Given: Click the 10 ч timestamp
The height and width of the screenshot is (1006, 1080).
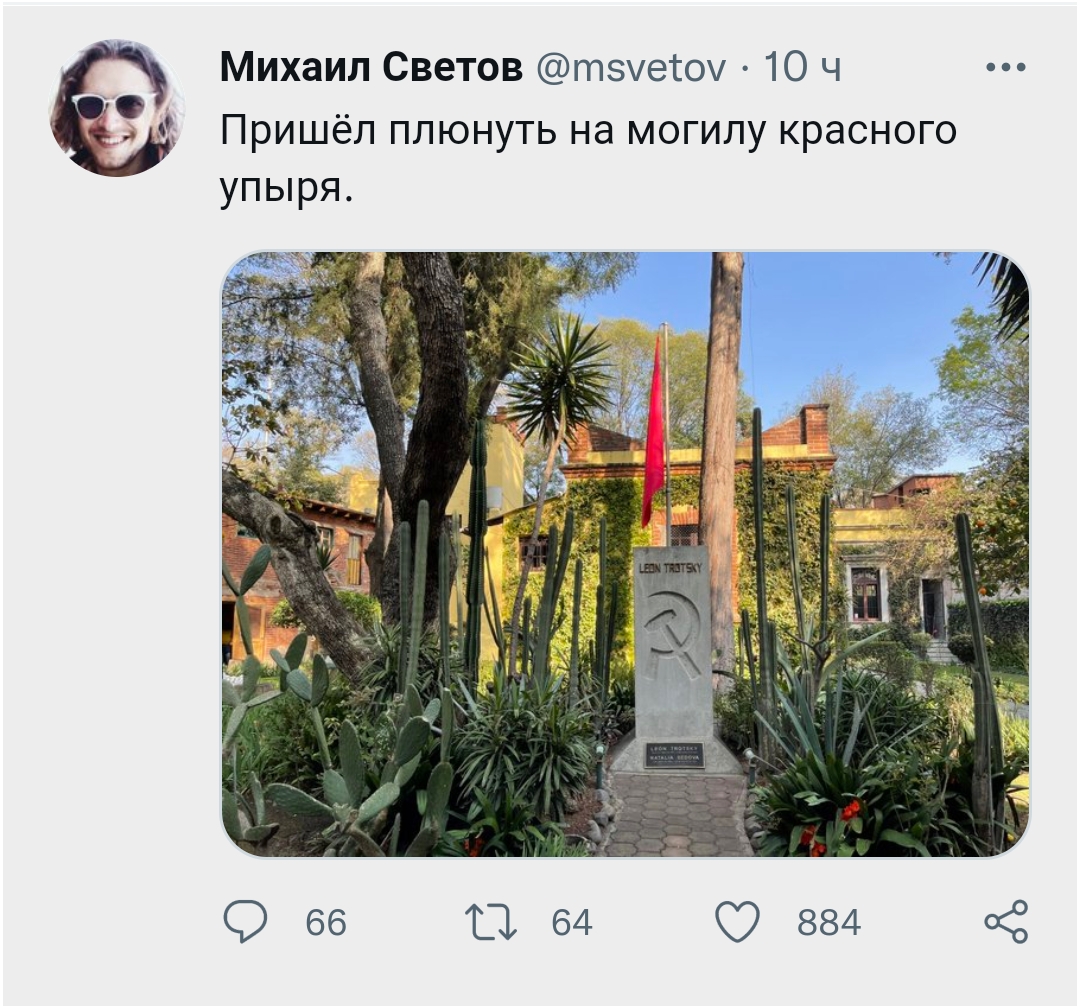Looking at the screenshot, I should click(802, 67).
